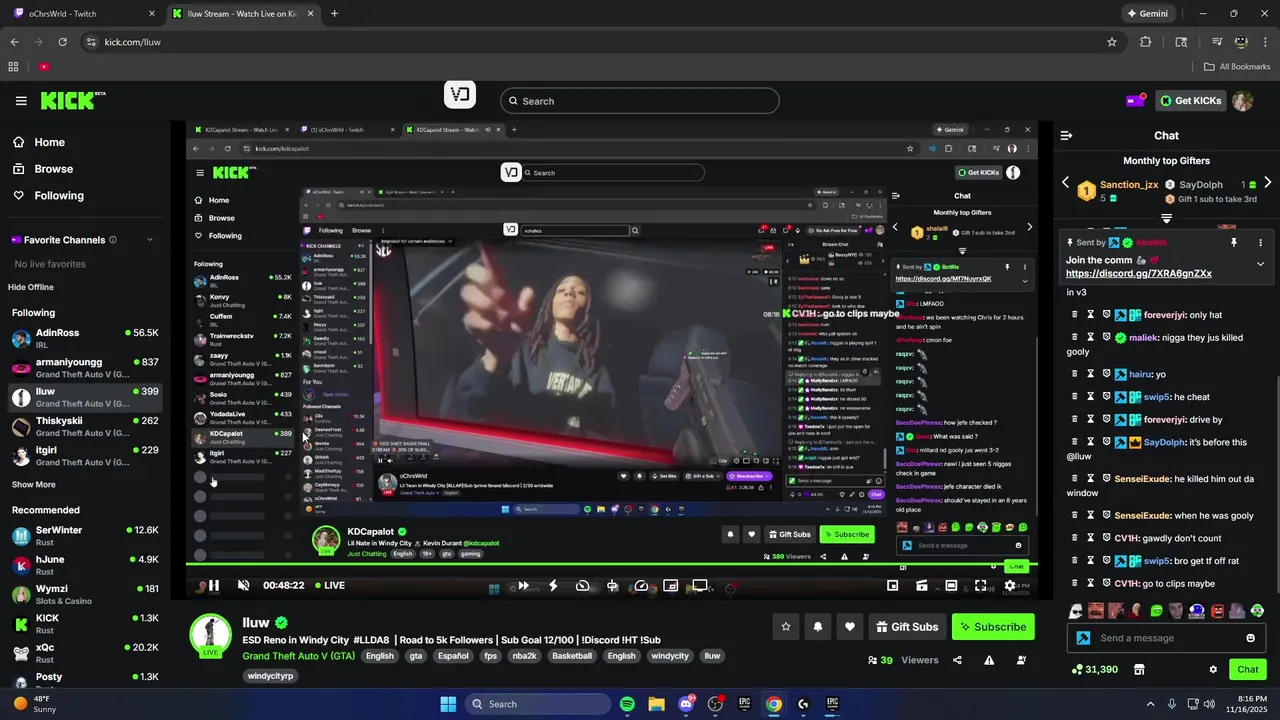This screenshot has width=1280, height=720.
Task: Report the stream with the warning triangle icon
Action: click(x=989, y=660)
